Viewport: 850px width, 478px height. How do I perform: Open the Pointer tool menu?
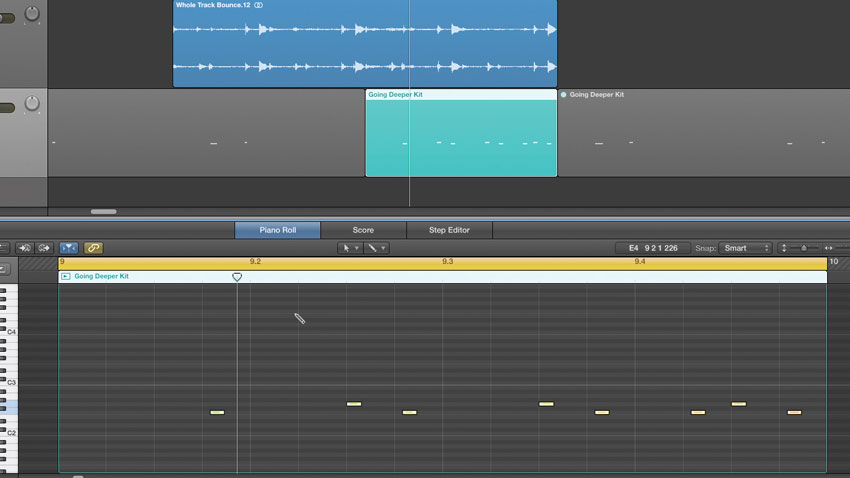[350, 248]
